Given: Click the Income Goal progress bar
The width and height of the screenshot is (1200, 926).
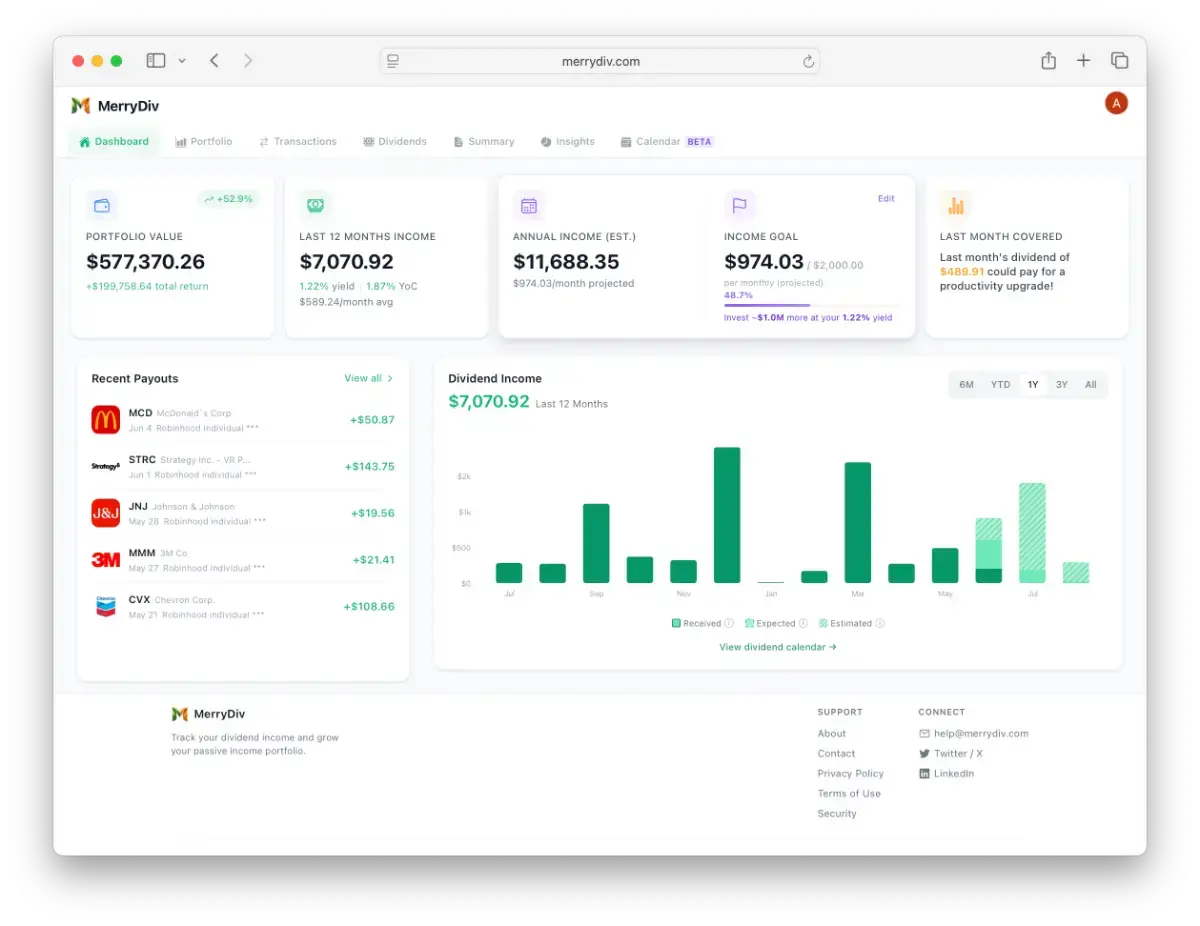Looking at the screenshot, I should tap(812, 305).
